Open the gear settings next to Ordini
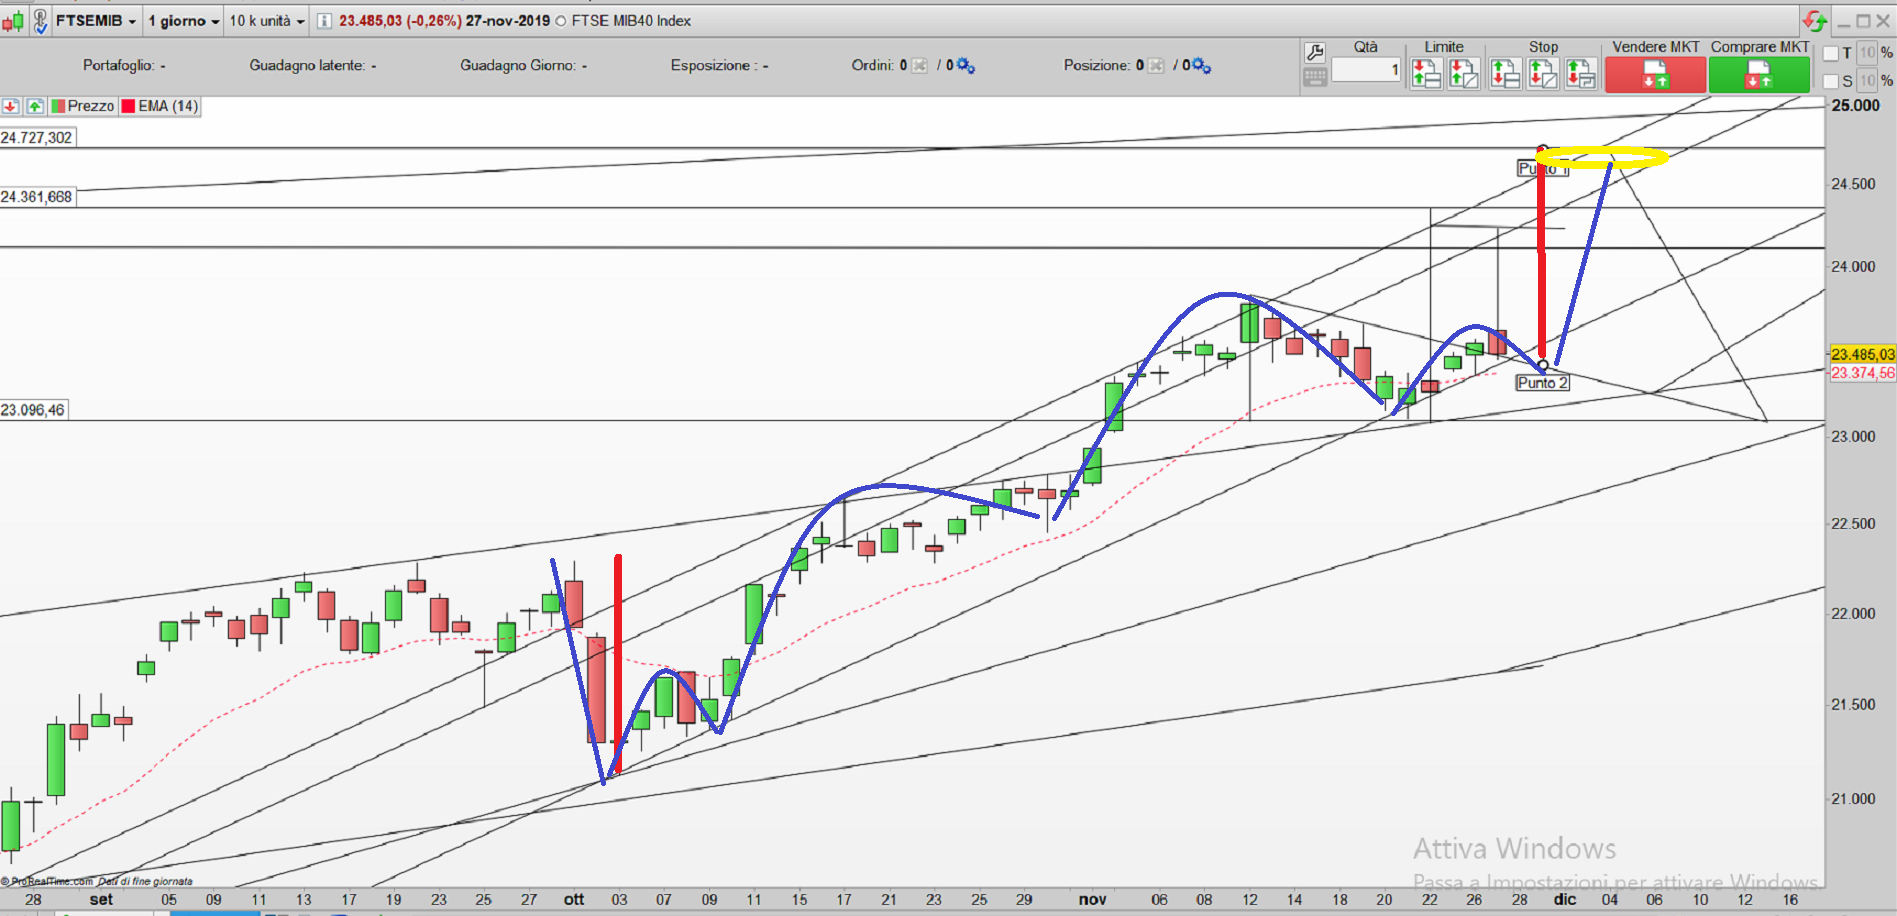Screen dimensions: 1897x916 coord(965,65)
